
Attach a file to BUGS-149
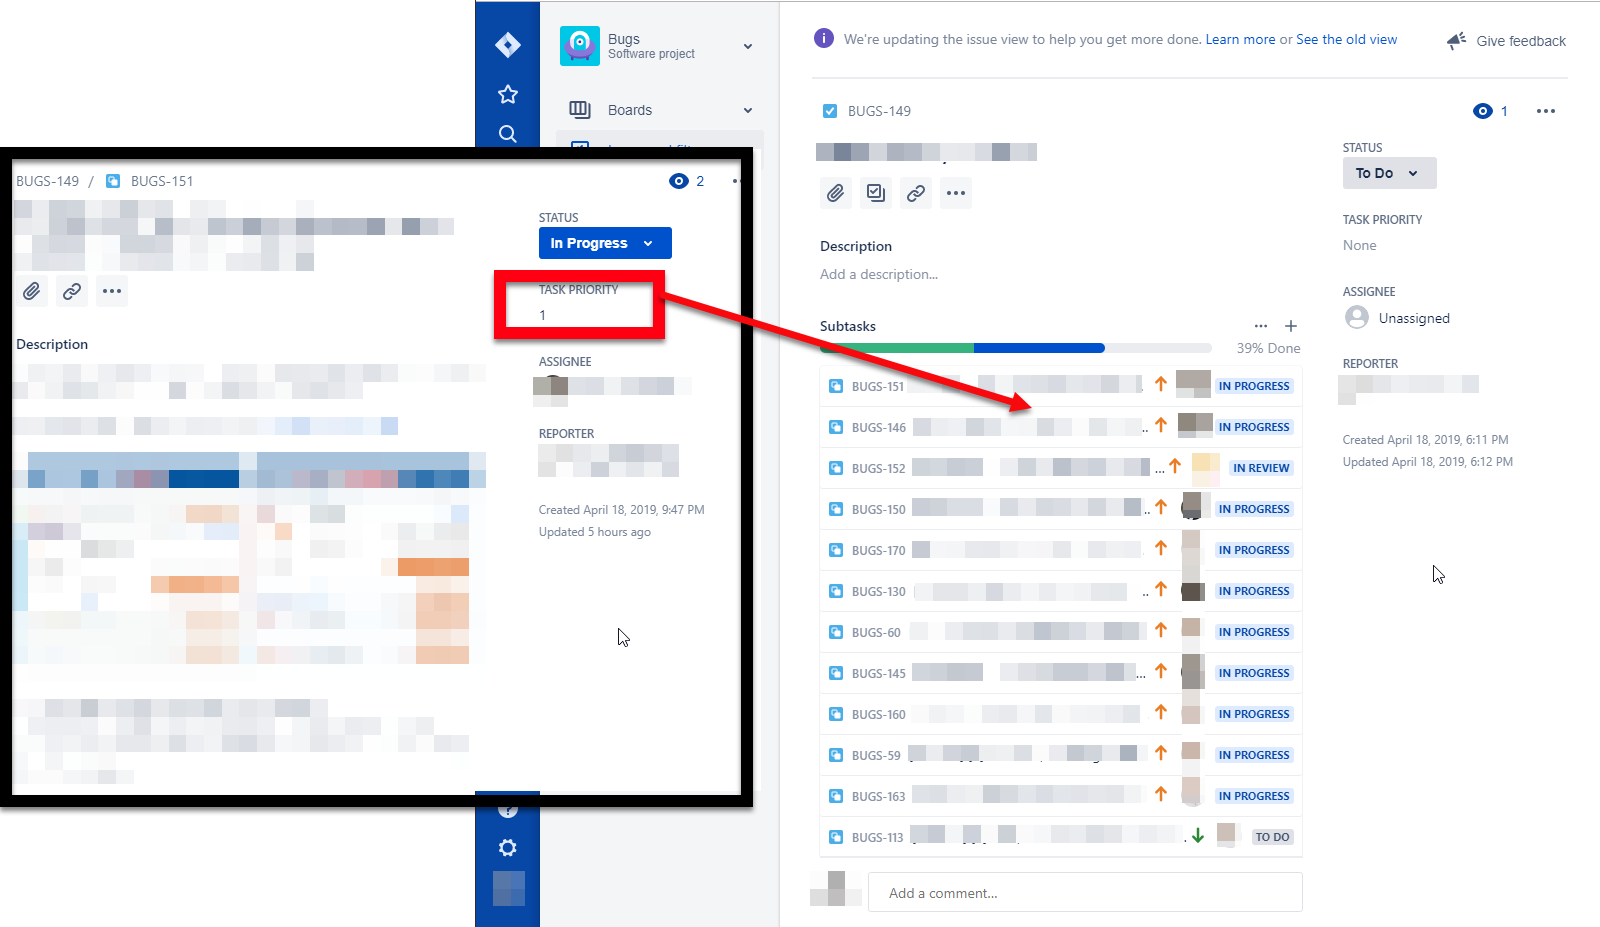coord(836,193)
